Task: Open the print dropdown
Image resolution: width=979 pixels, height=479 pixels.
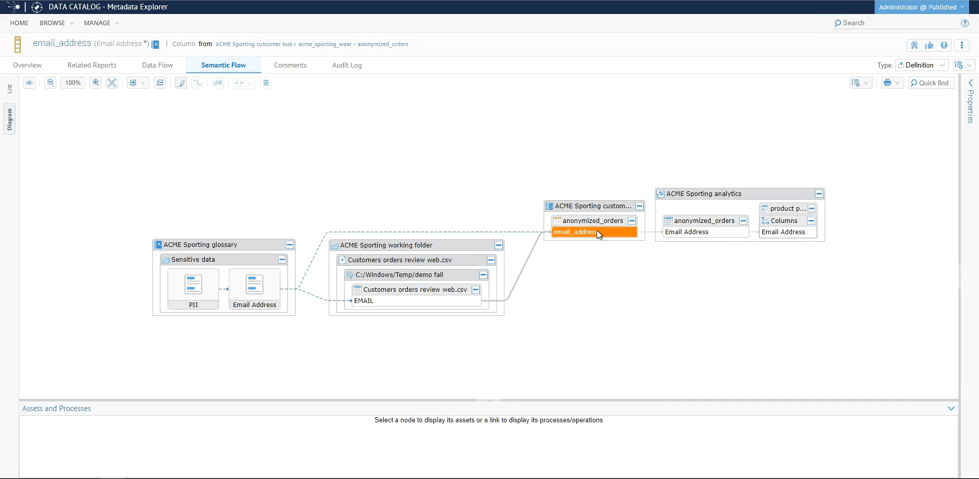Action: point(892,82)
